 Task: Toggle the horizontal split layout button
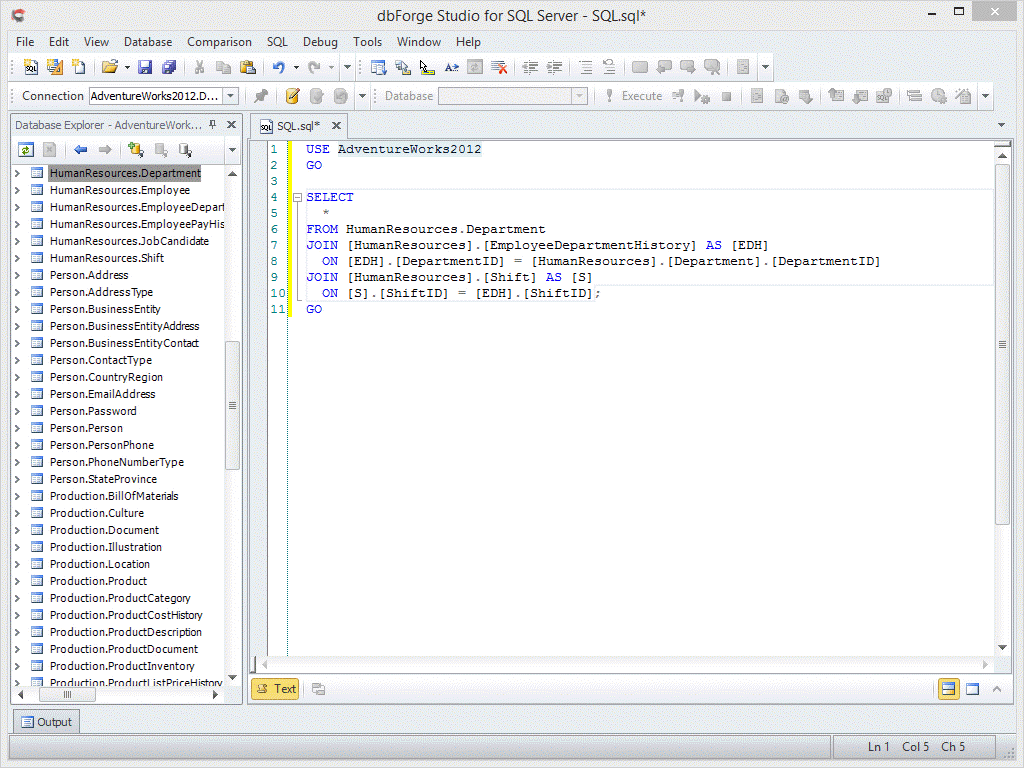(947, 688)
